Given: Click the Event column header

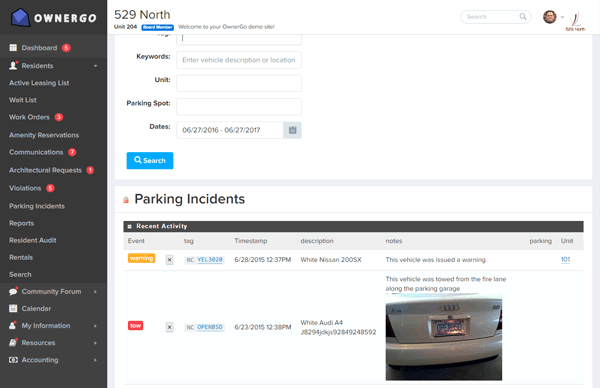Looking at the screenshot, I should (x=136, y=241).
